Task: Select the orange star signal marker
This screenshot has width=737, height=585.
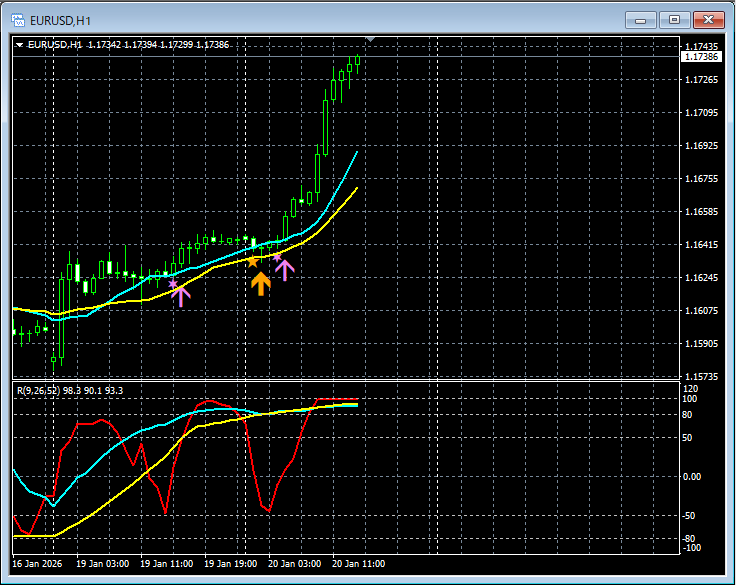Action: 253,262
